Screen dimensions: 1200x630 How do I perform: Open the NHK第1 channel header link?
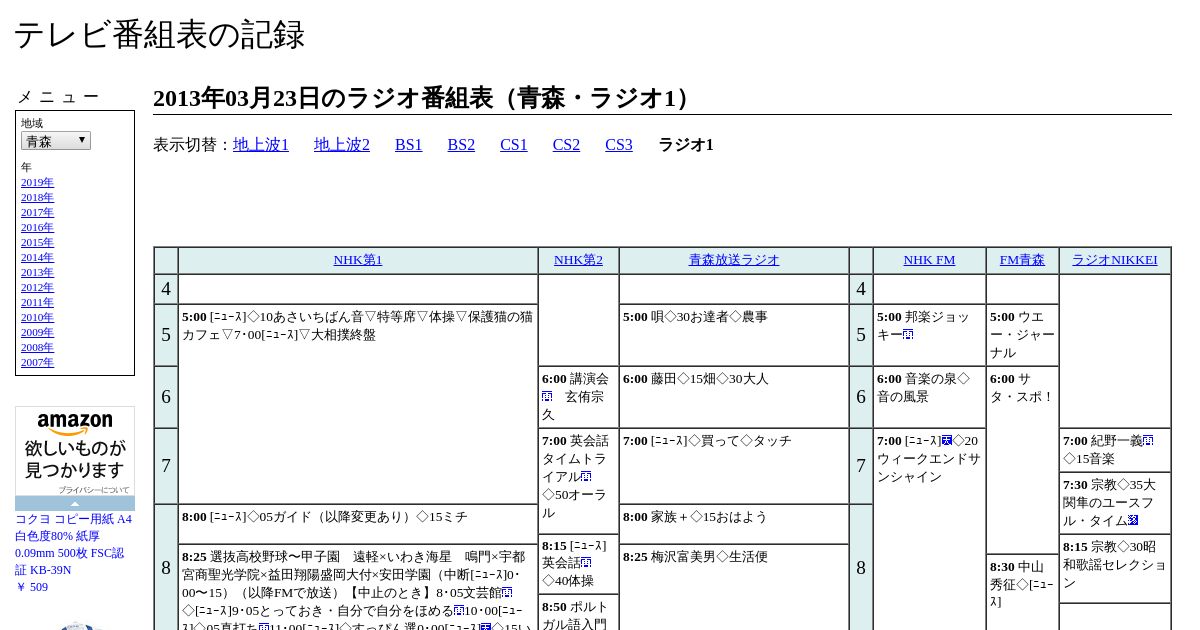(x=358, y=260)
